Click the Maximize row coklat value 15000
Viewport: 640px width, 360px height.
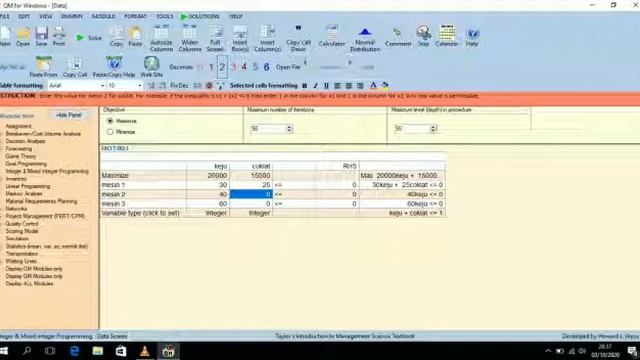tap(251, 176)
